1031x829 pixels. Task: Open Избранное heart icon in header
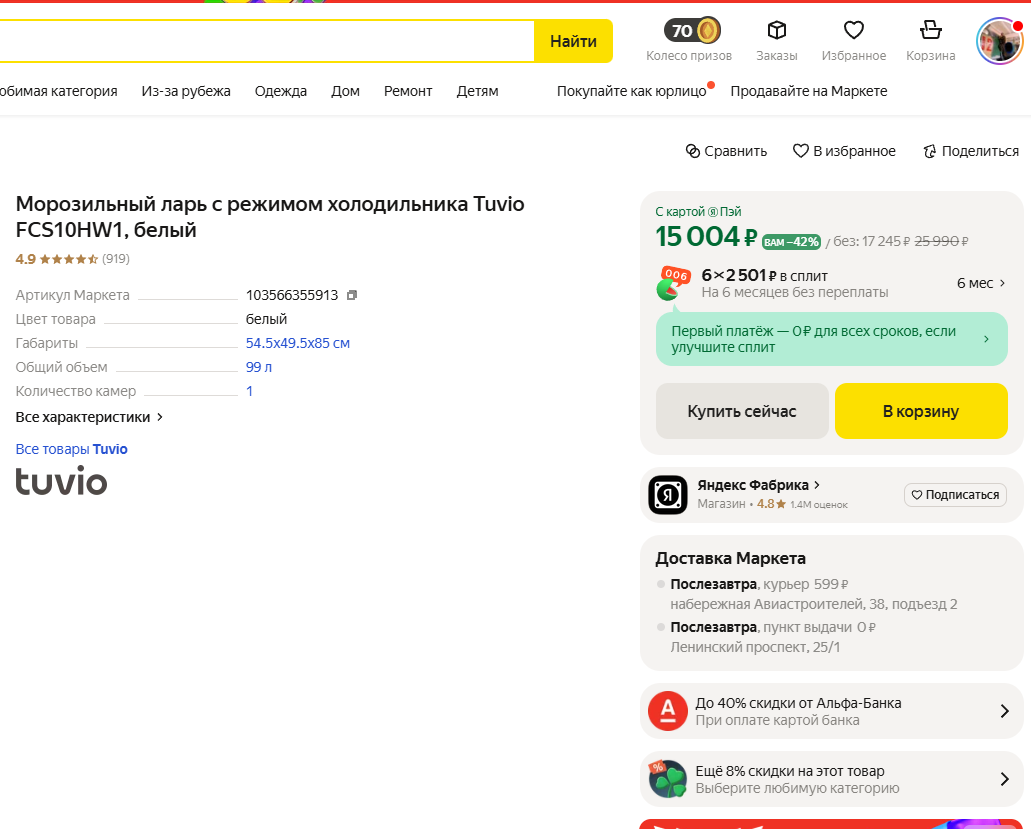point(853,31)
